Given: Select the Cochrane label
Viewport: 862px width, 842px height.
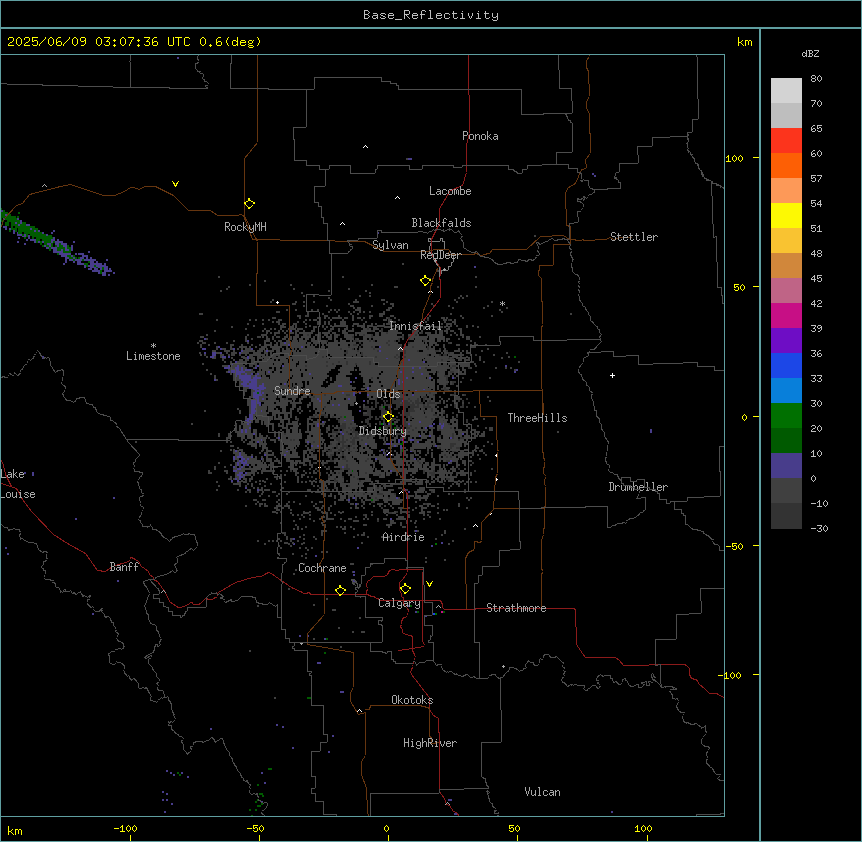Looking at the screenshot, I should point(322,568).
